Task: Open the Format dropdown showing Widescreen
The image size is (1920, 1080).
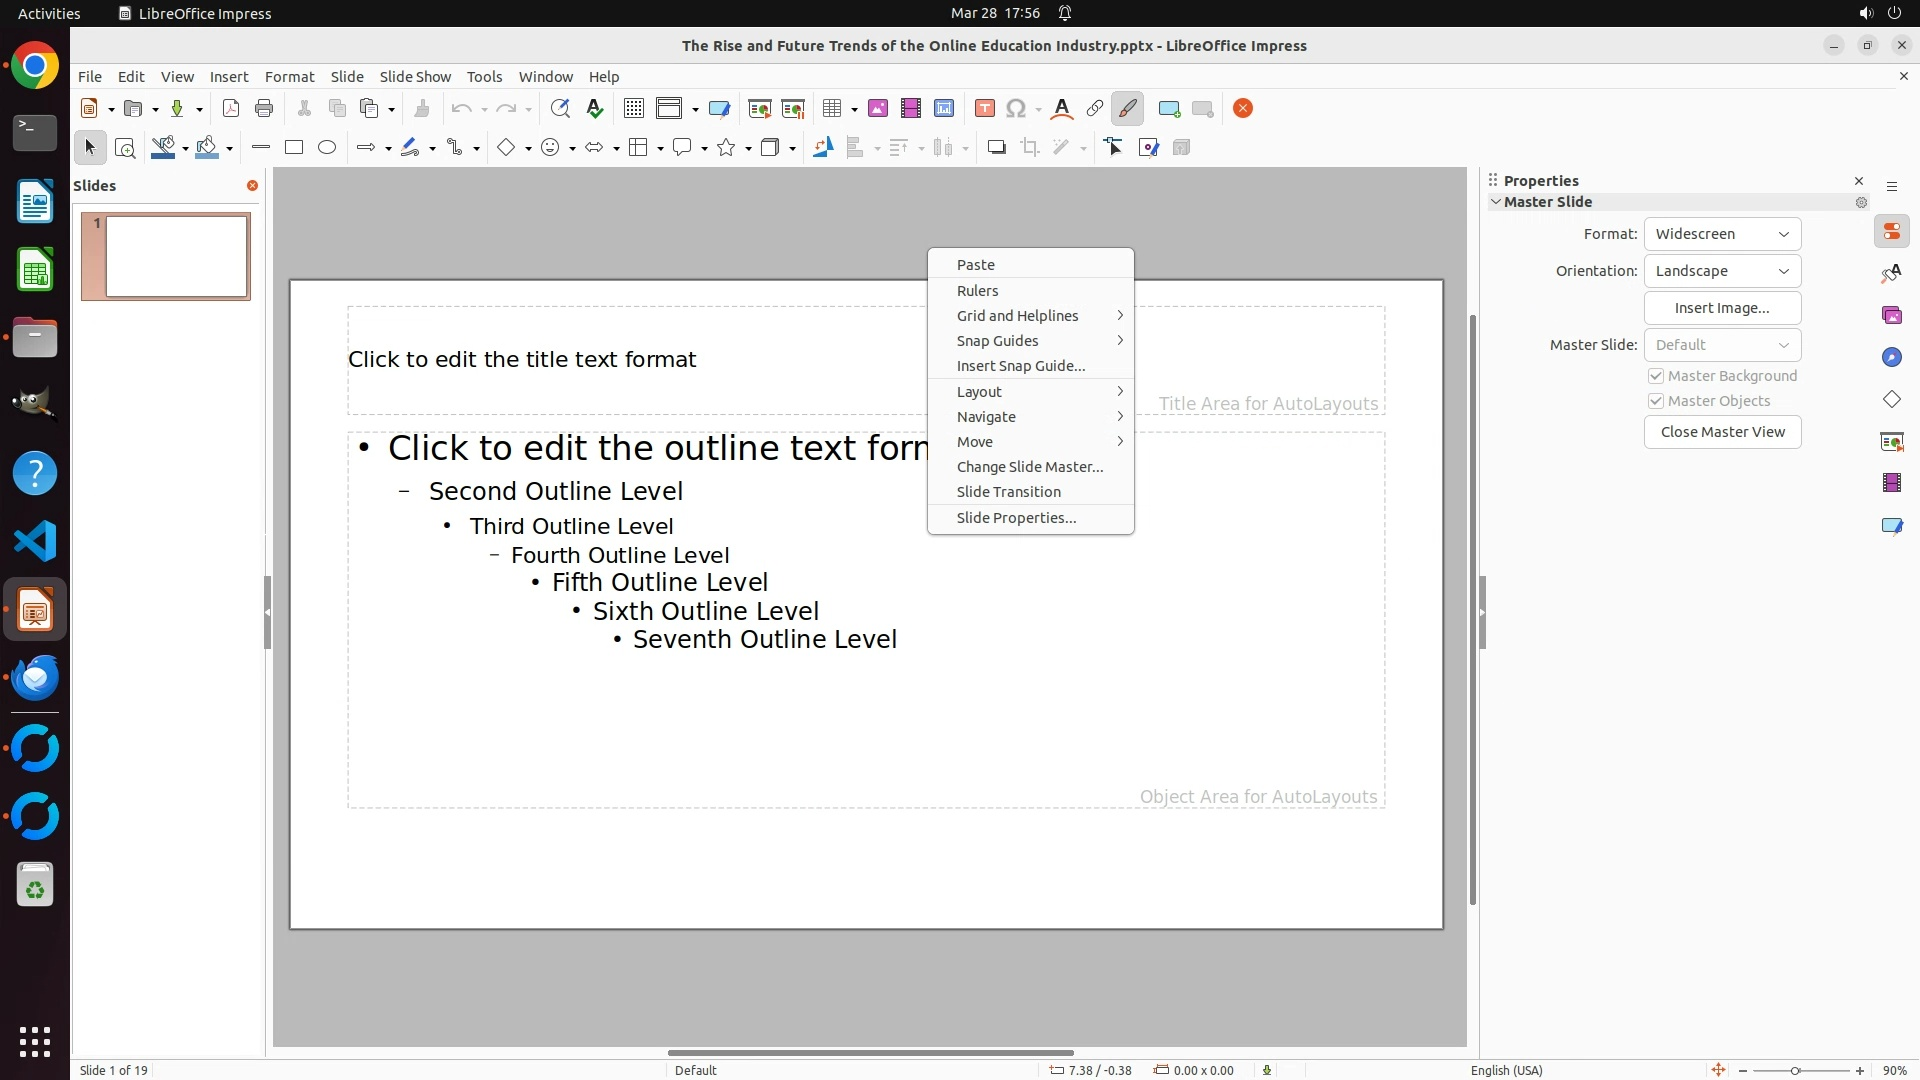Action: click(1722, 234)
